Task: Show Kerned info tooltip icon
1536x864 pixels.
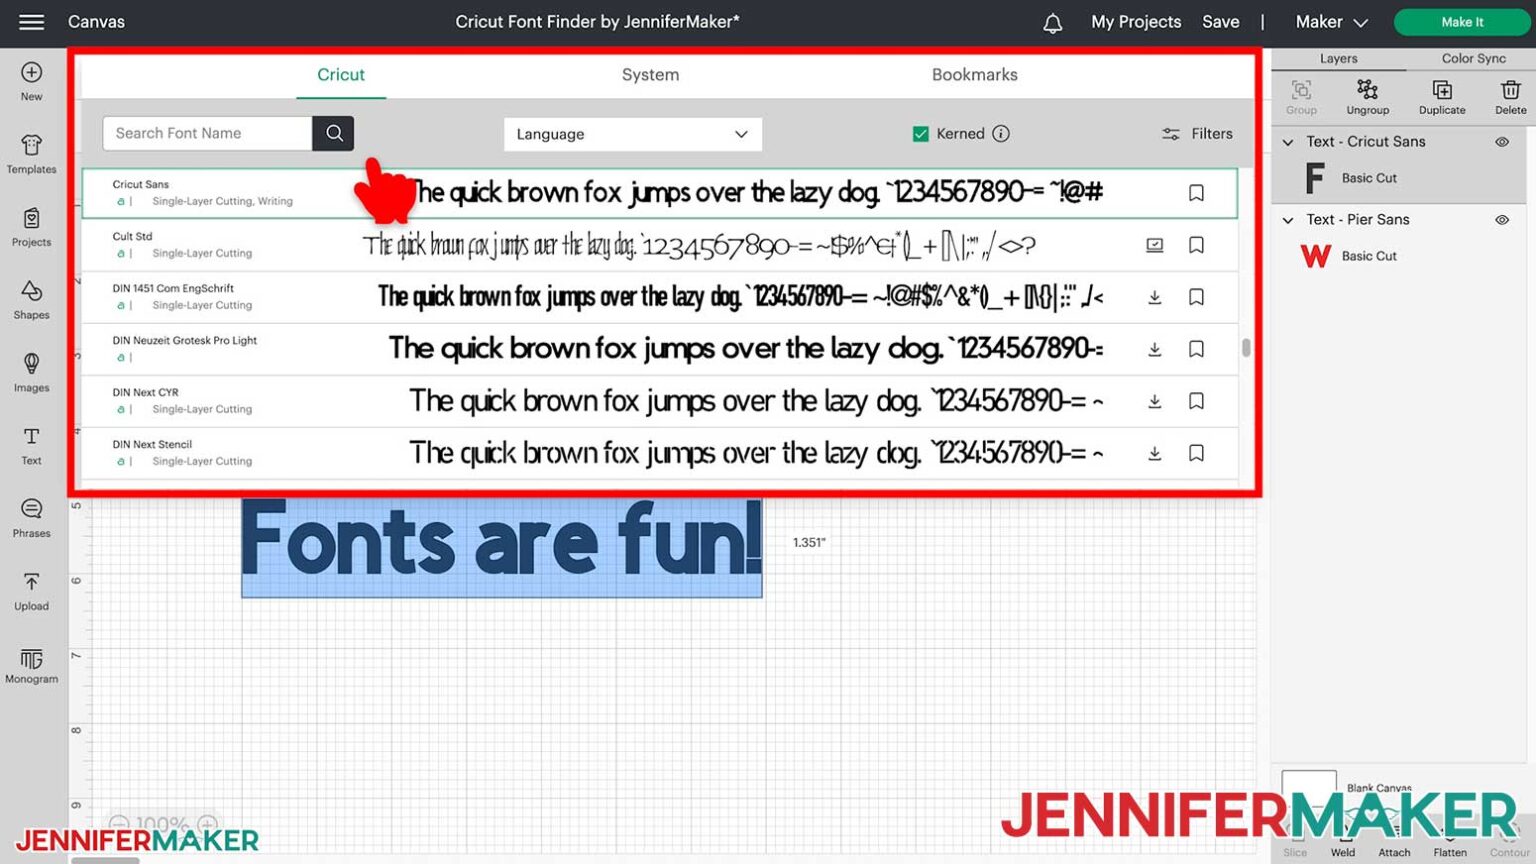Action: pos(1001,133)
